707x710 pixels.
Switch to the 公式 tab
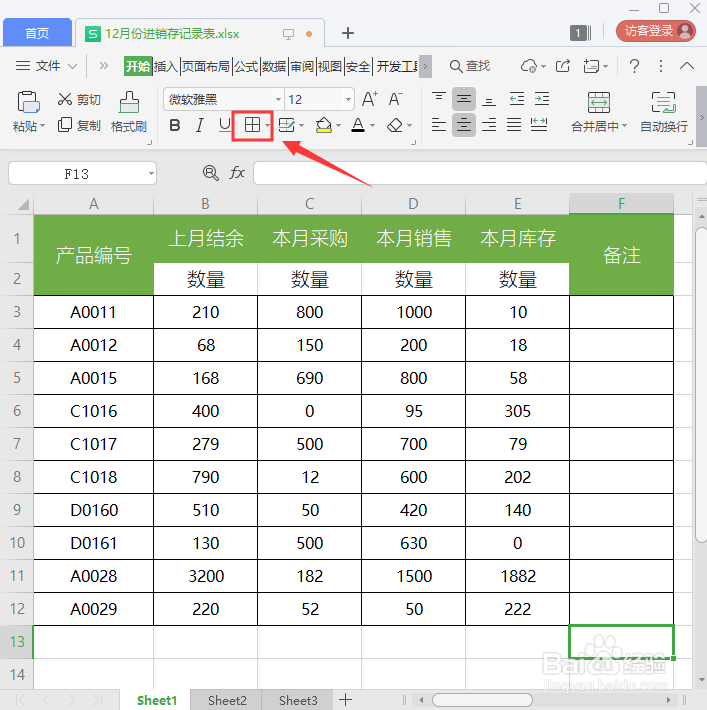tap(246, 67)
